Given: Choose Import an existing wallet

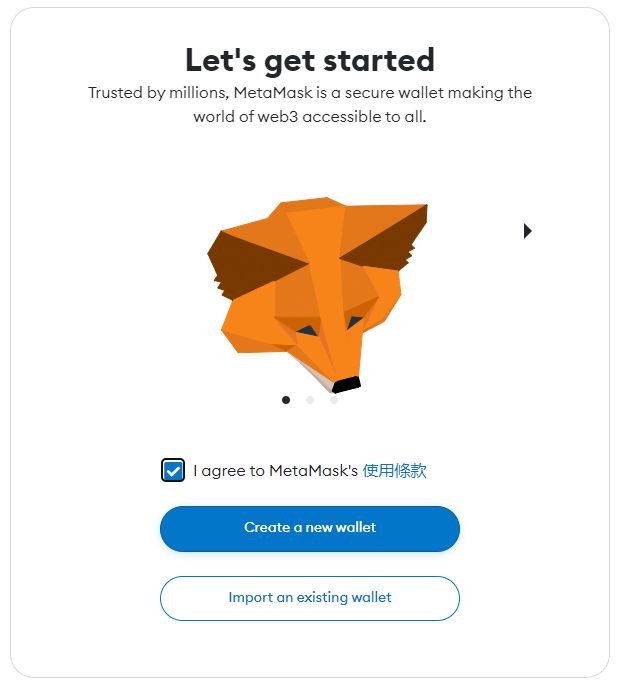Looking at the screenshot, I should point(310,598).
